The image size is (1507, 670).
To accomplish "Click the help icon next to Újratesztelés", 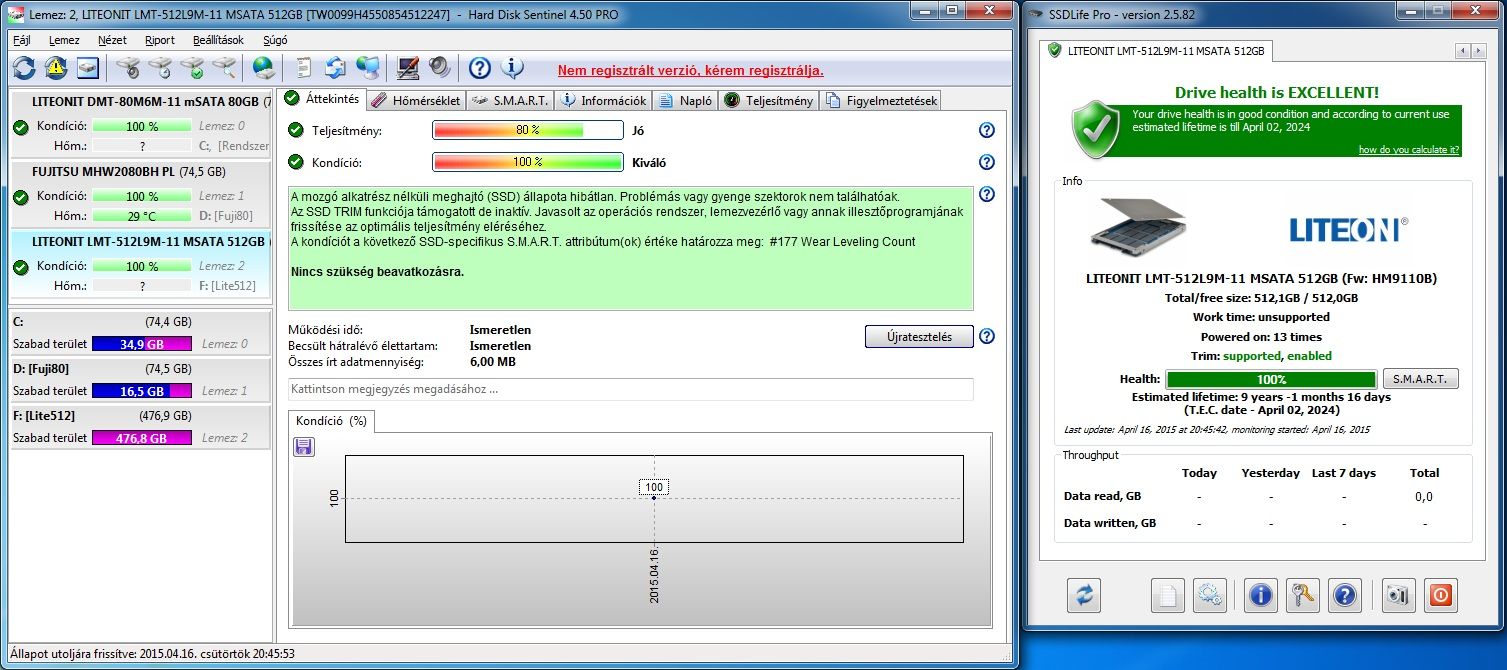I will [x=987, y=336].
